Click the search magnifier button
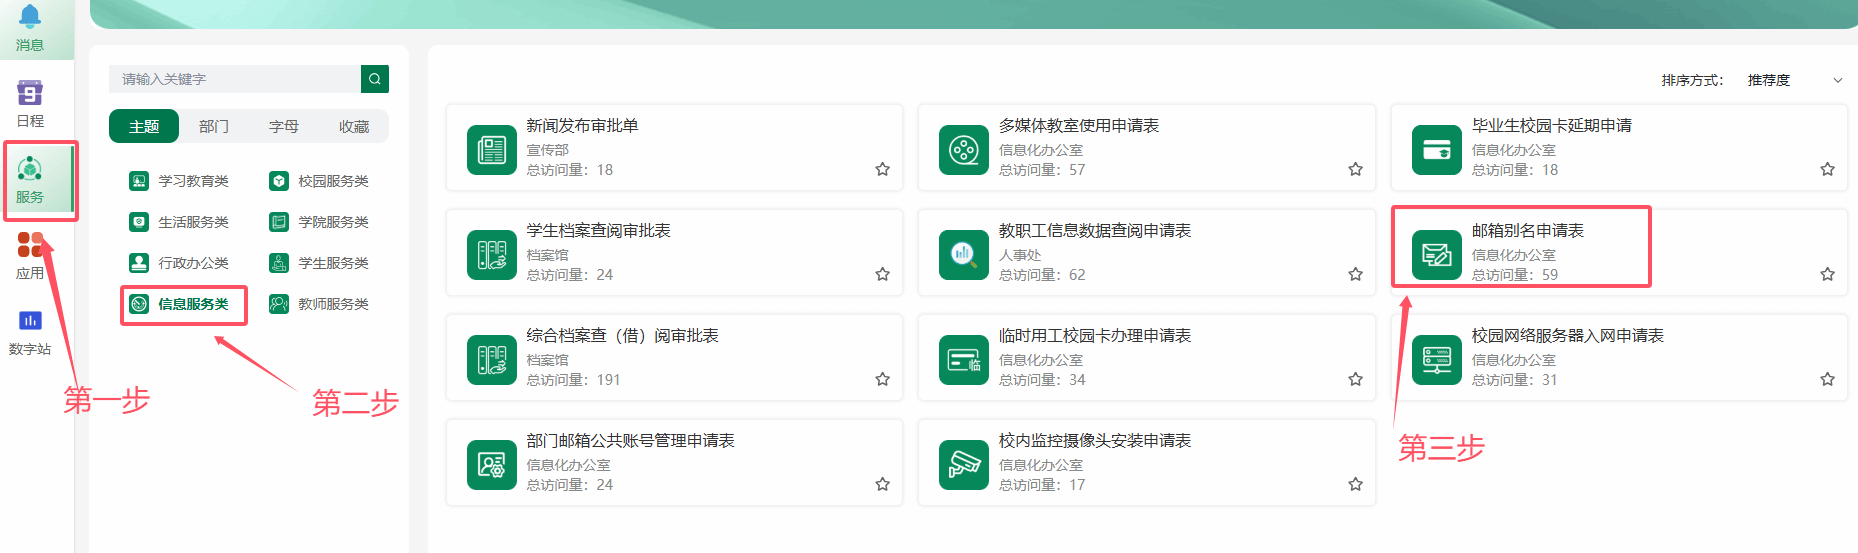This screenshot has width=1858, height=553. coord(375,79)
